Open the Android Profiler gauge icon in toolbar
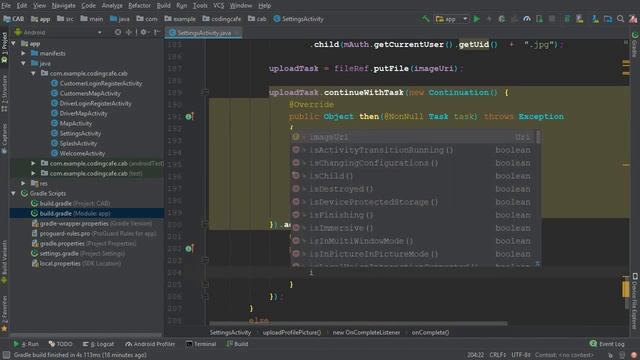Screen dimensions: 640x360 527,19
